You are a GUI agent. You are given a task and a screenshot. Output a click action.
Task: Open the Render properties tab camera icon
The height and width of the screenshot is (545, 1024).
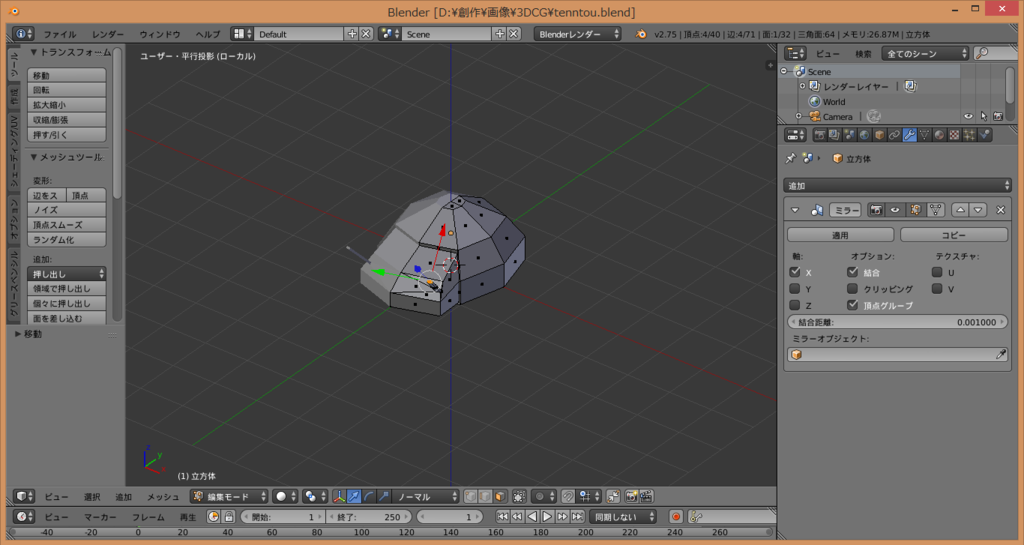[x=820, y=135]
